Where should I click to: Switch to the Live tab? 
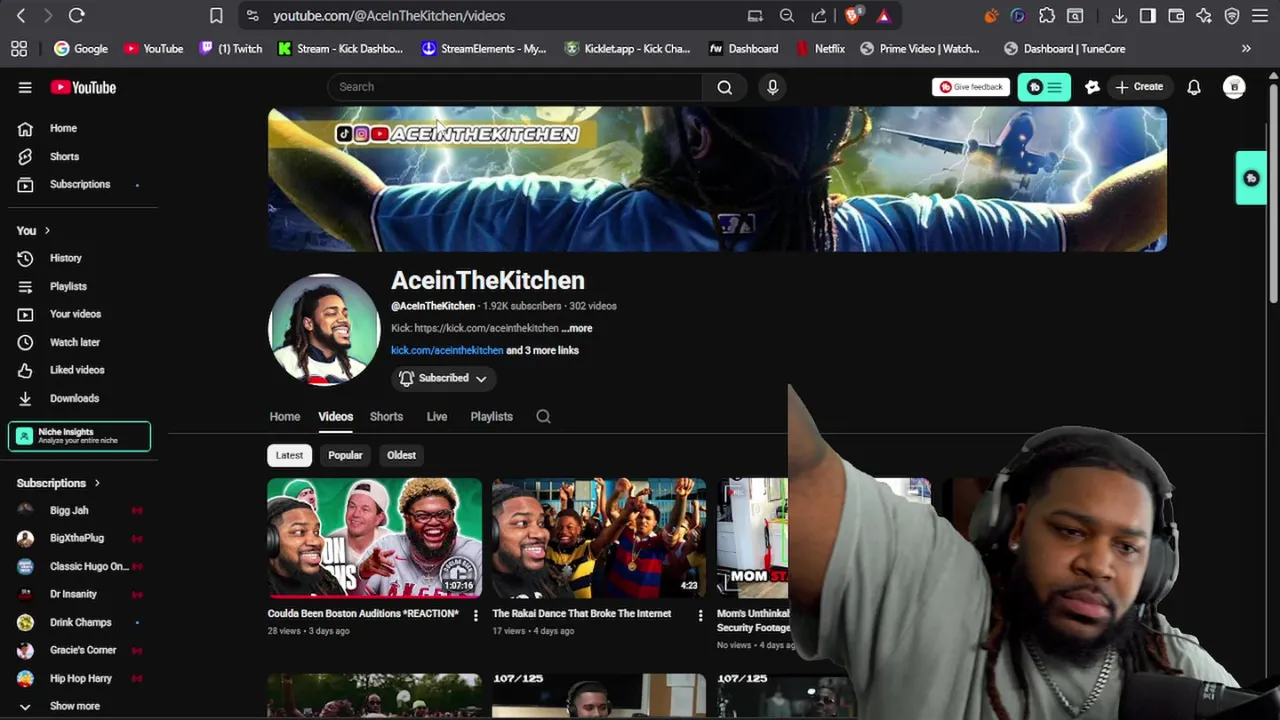(436, 416)
